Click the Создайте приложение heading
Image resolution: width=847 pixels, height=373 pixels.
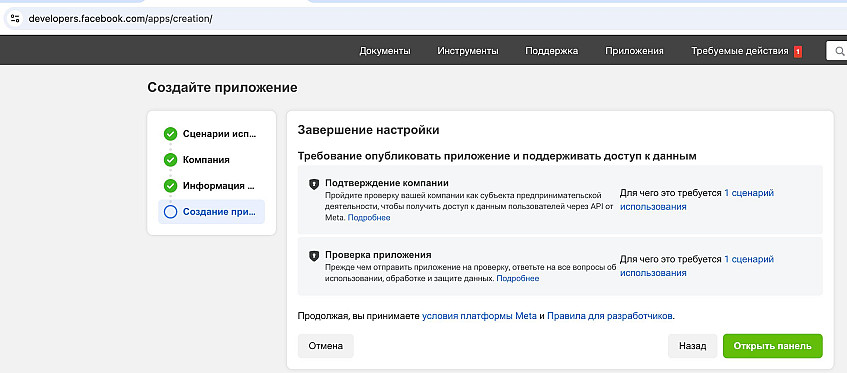click(223, 87)
